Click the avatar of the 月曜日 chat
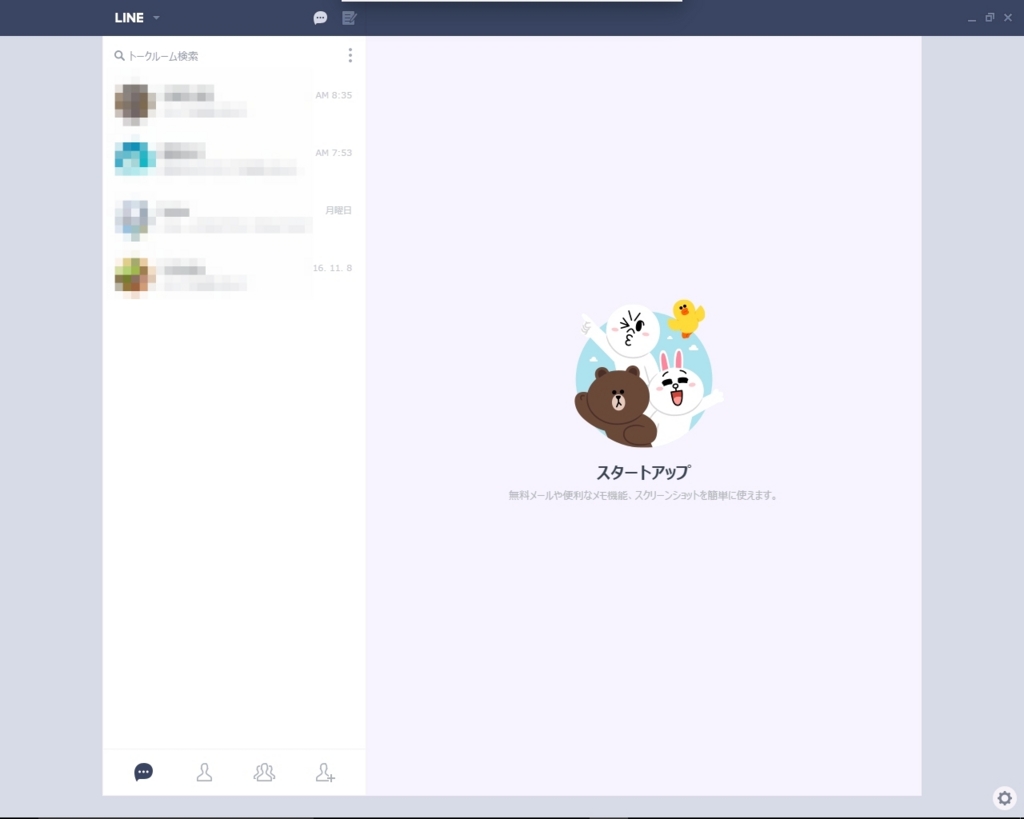 click(135, 218)
